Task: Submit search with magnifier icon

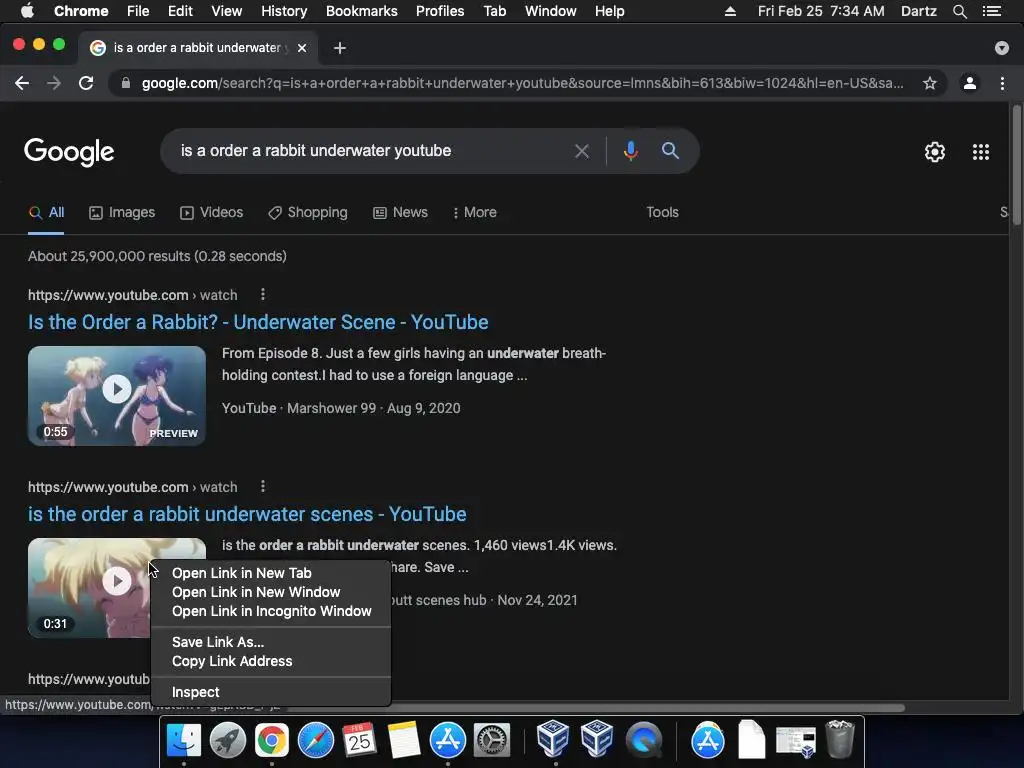Action: [670, 151]
